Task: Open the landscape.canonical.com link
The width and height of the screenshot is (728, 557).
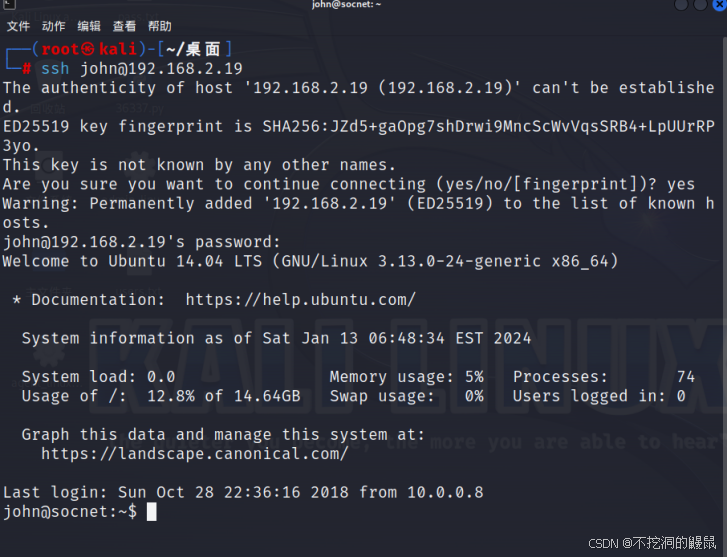Action: click(194, 454)
